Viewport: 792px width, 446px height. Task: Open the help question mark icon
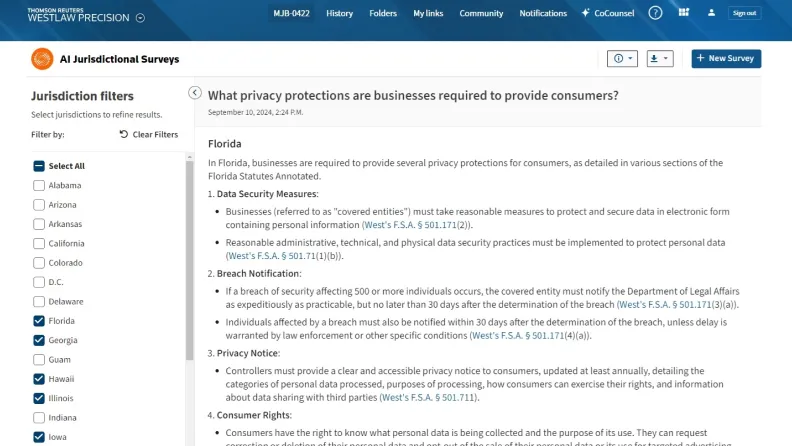(655, 13)
